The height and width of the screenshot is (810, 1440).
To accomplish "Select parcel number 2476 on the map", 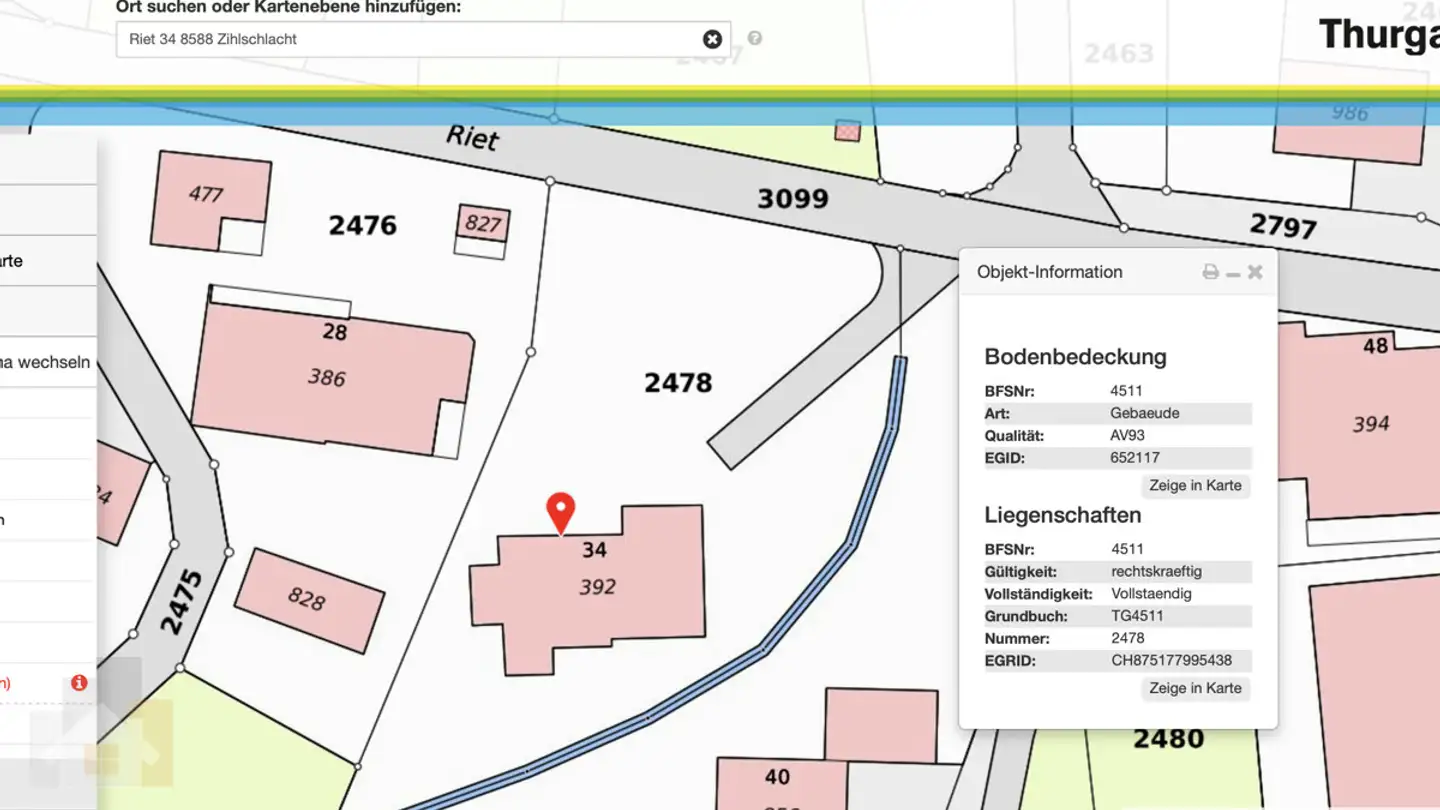I will point(362,225).
